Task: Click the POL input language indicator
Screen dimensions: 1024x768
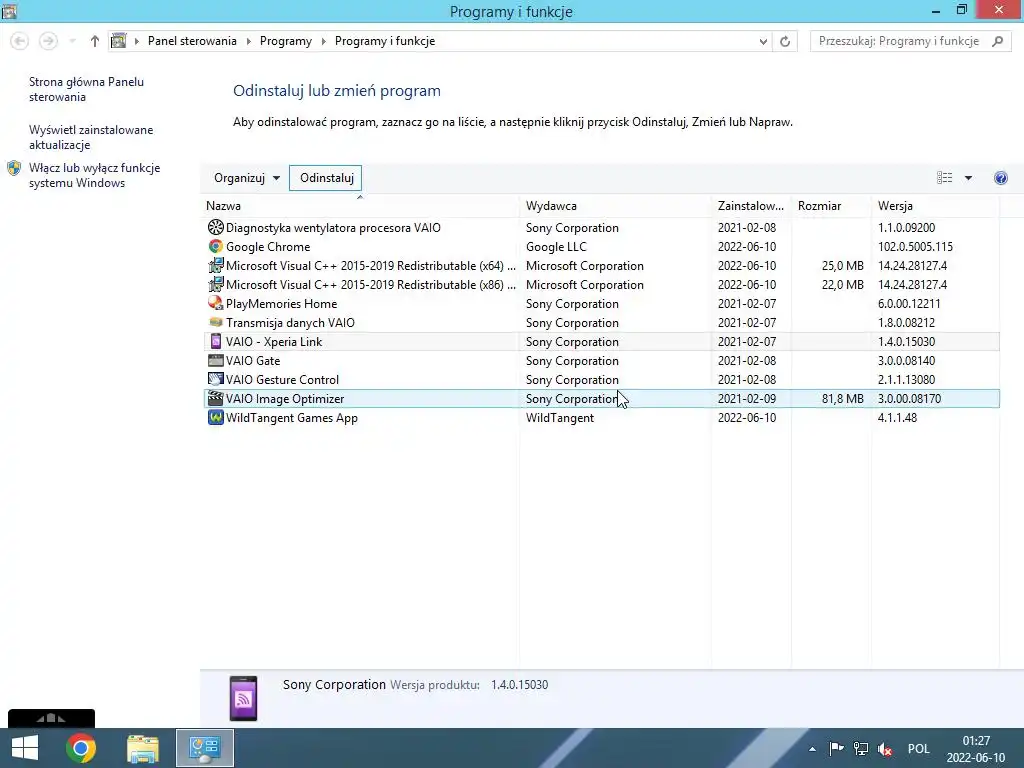Action: pos(918,749)
